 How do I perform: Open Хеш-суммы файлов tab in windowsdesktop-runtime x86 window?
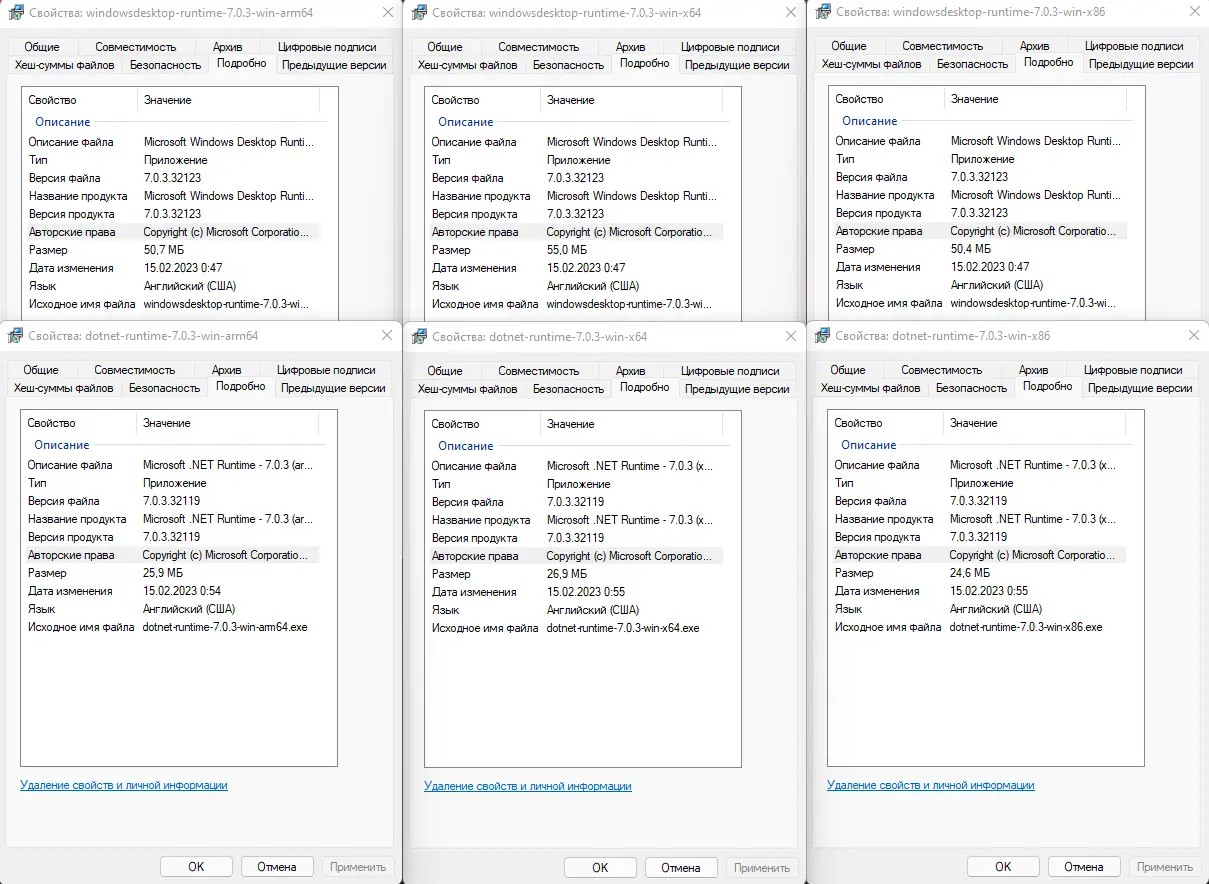point(871,63)
